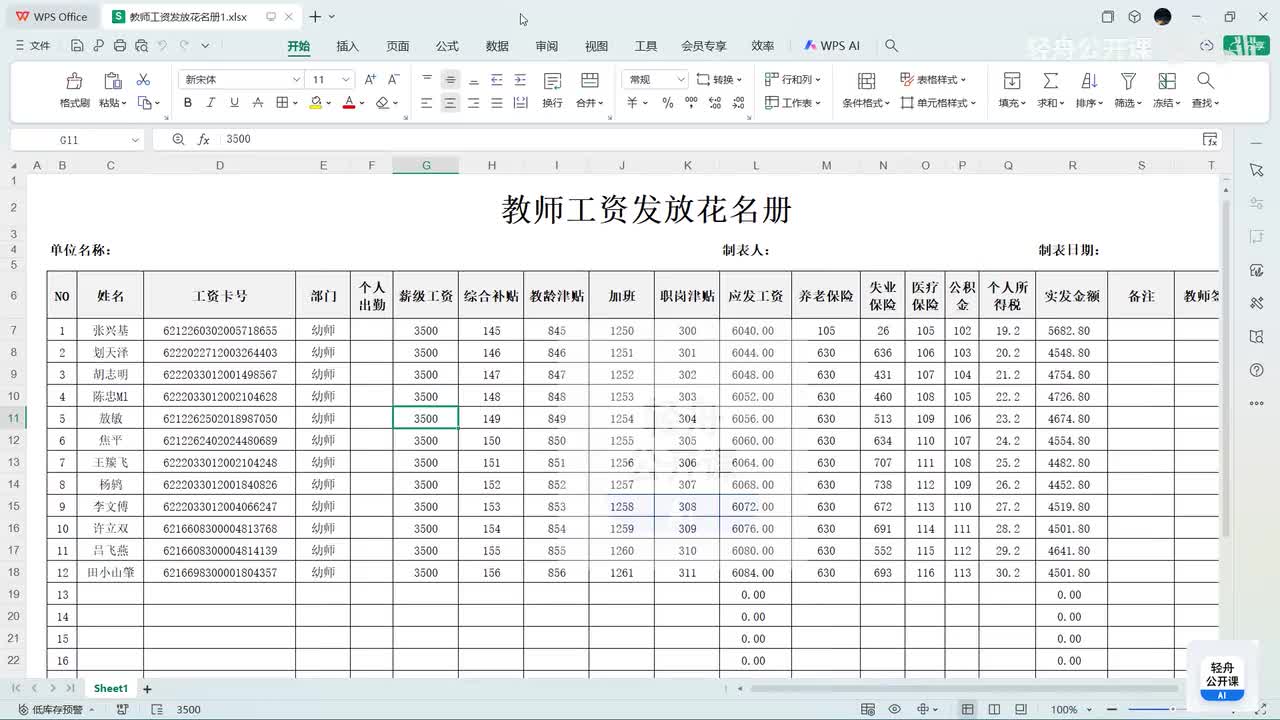
Task: Toggle right text alignment
Action: [473, 103]
